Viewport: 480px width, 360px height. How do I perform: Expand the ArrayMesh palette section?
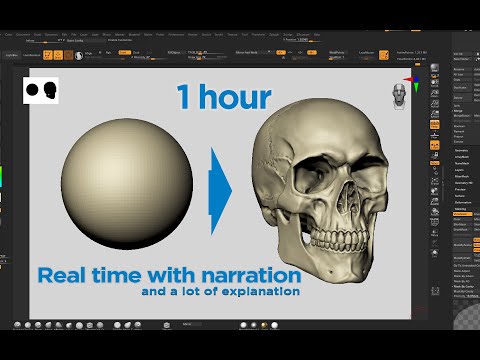click(462, 157)
